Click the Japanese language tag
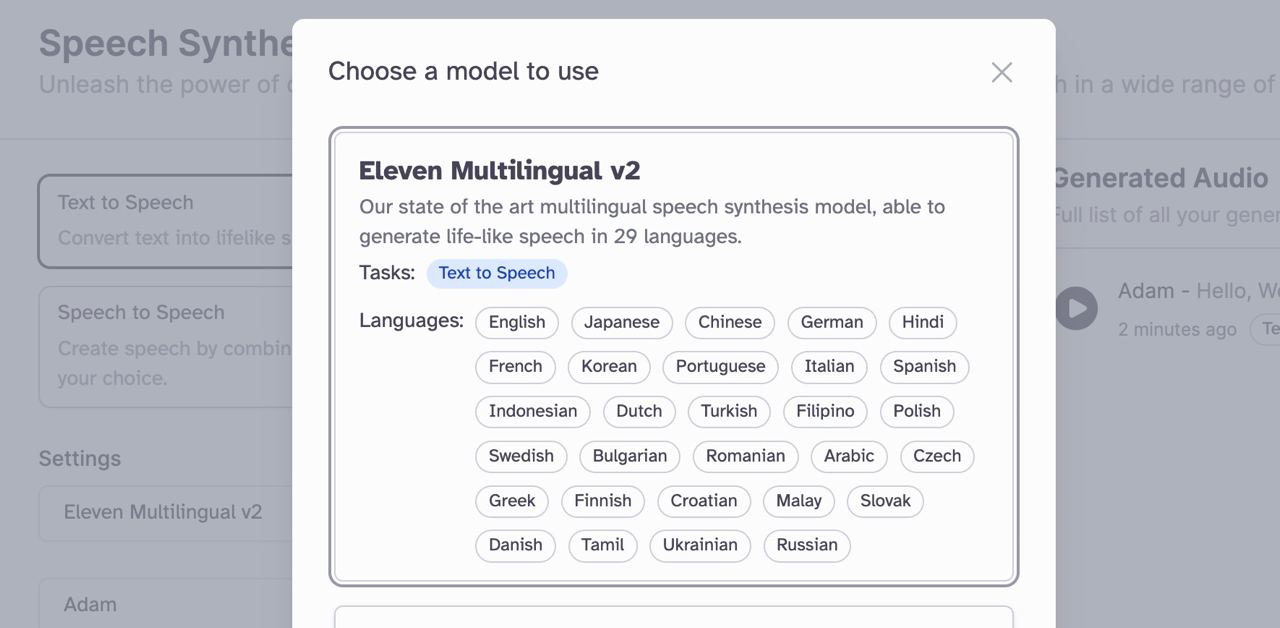This screenshot has width=1280, height=628. [622, 322]
